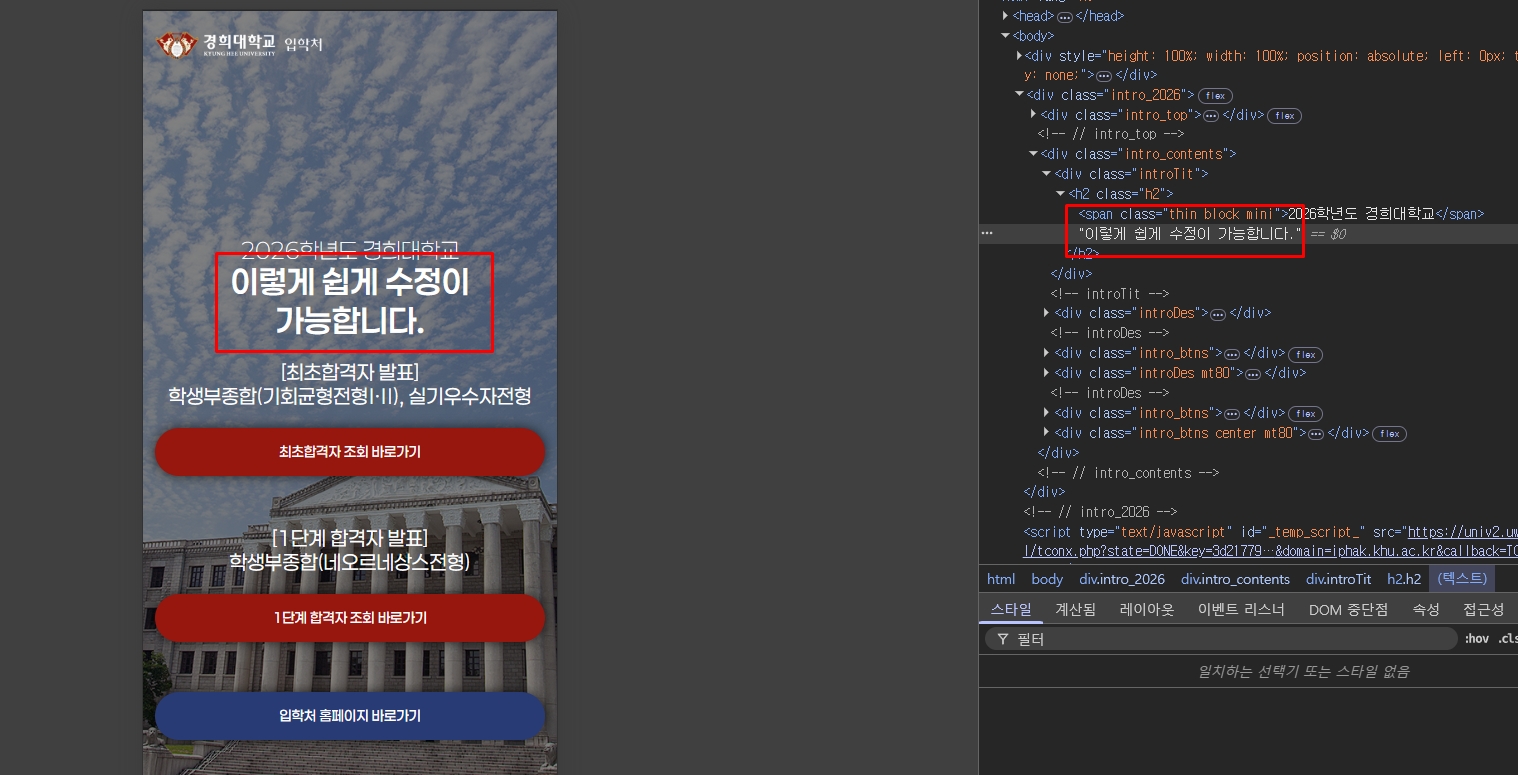Click the ellipsis in the intro_top div

point(1211,116)
